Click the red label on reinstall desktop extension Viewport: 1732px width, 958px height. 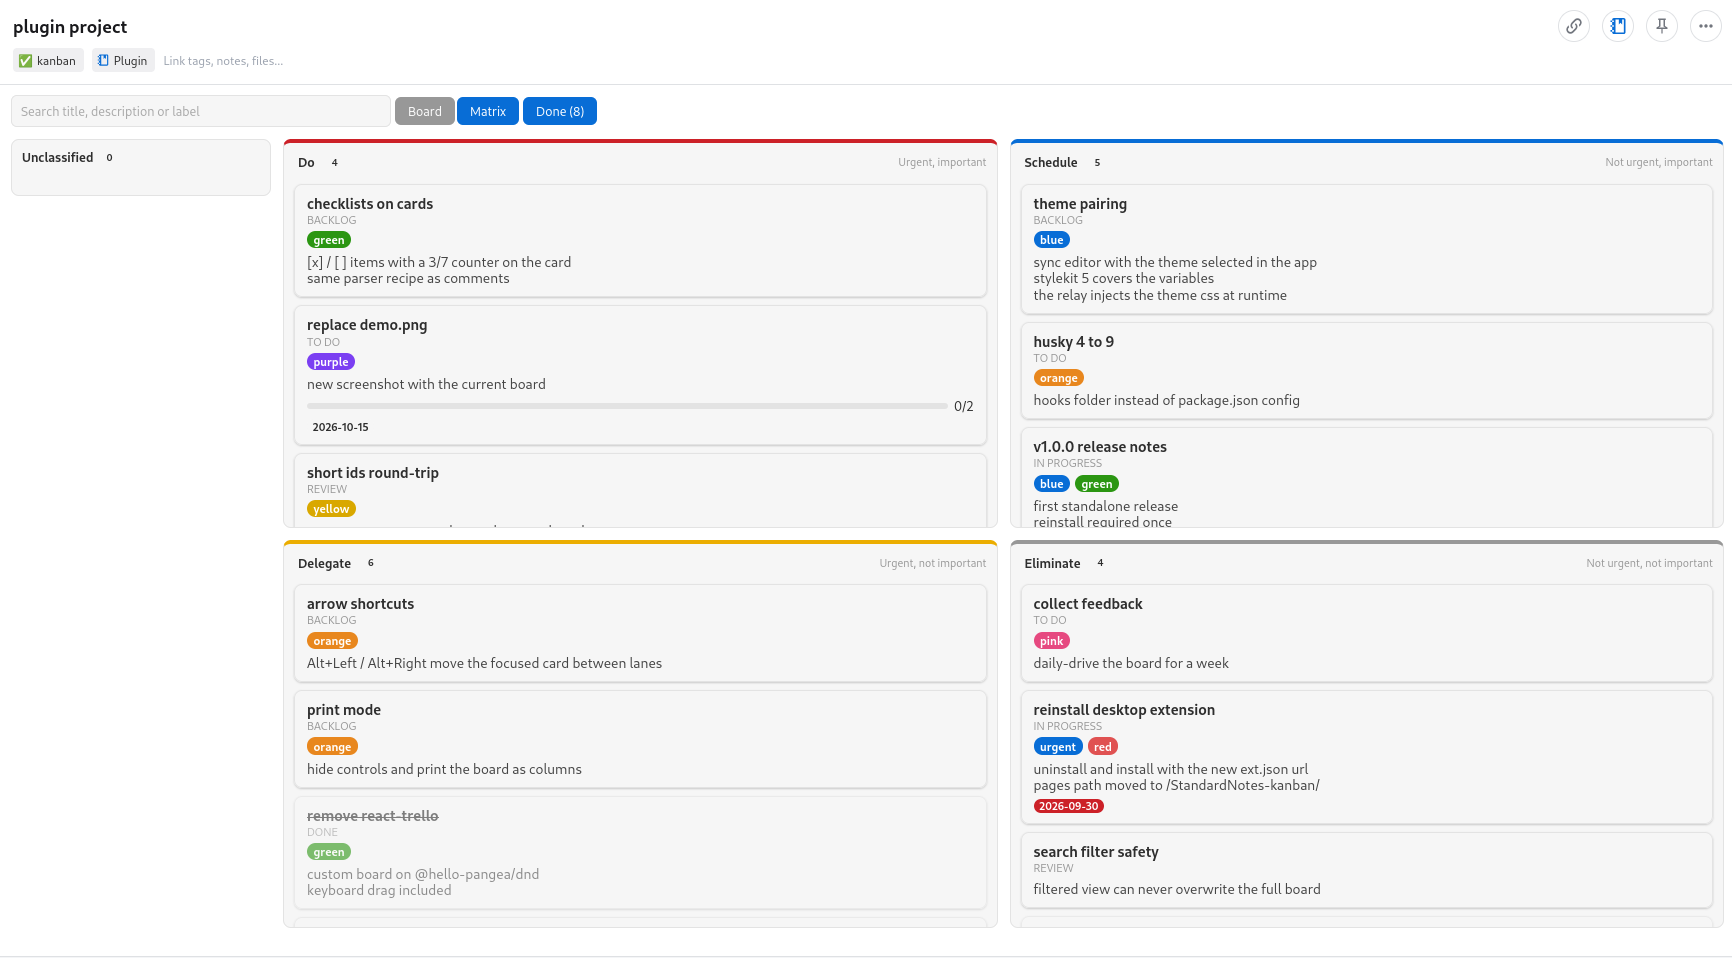click(x=1103, y=747)
